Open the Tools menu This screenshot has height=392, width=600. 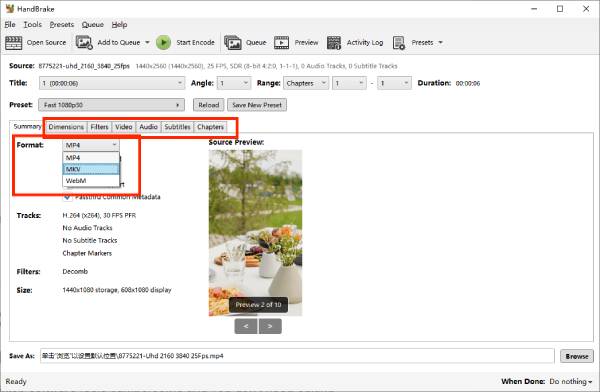point(33,24)
